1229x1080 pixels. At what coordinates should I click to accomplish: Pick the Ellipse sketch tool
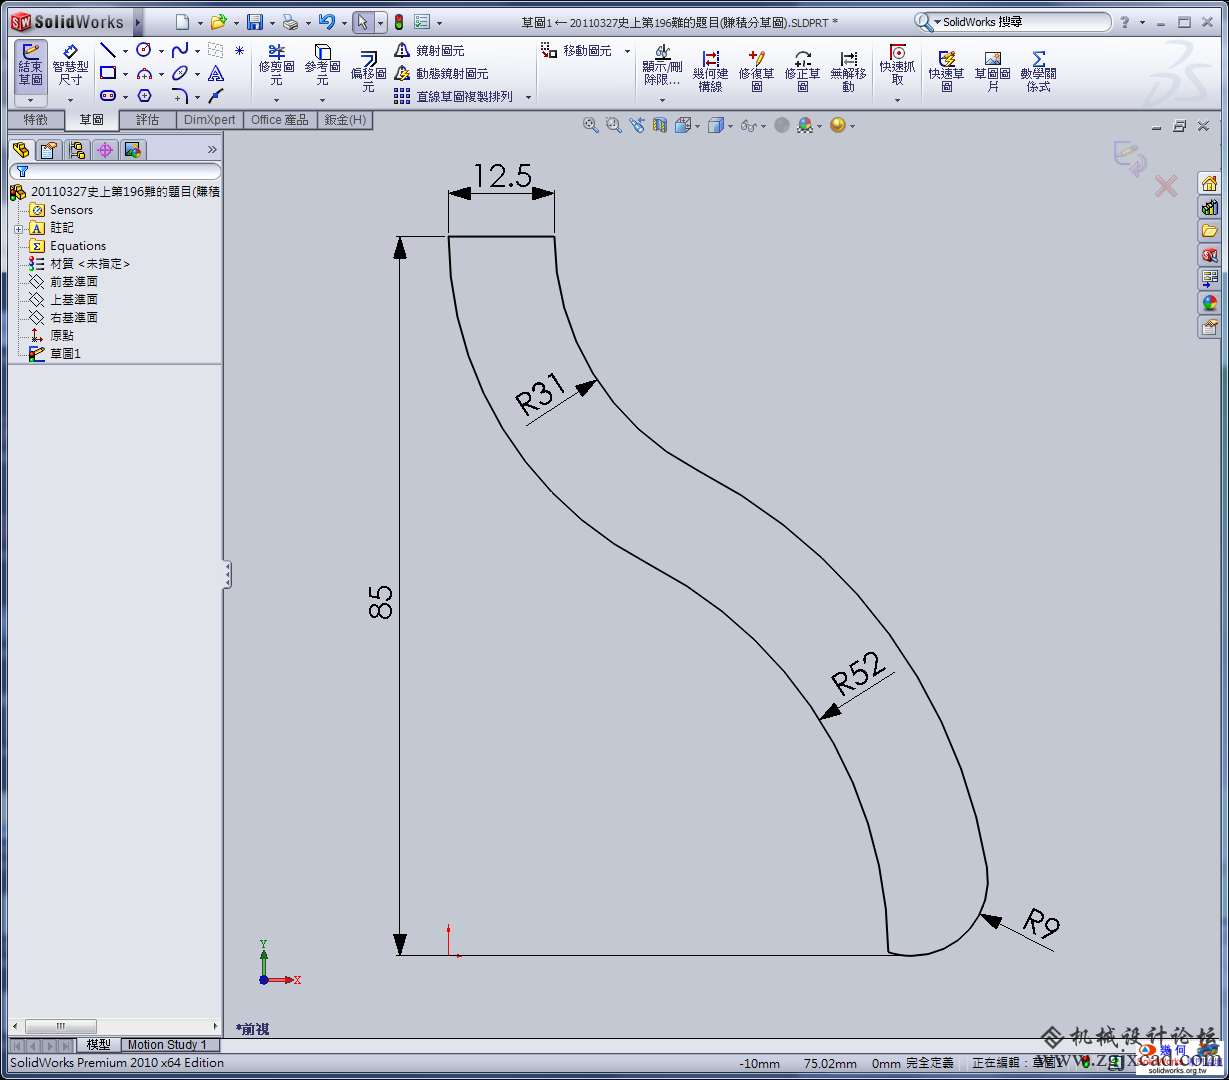pyautogui.click(x=180, y=73)
